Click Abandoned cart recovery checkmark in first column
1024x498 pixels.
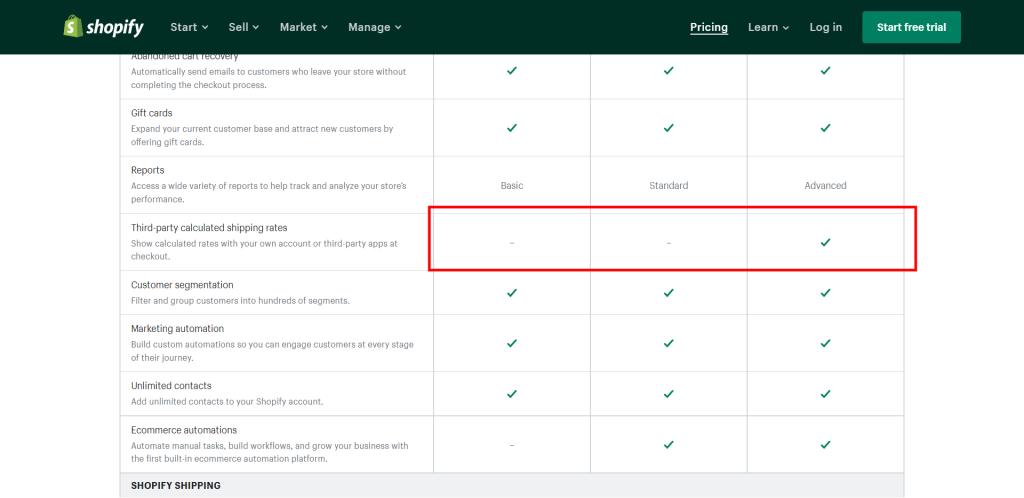click(512, 70)
